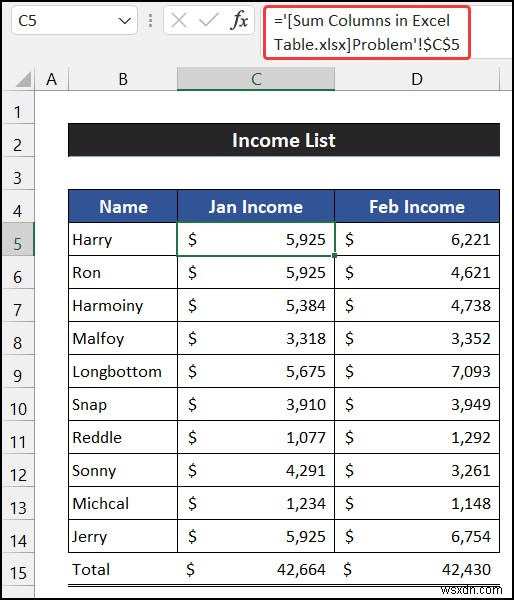Select Jerry's Feb Income cell 6,754

point(417,536)
